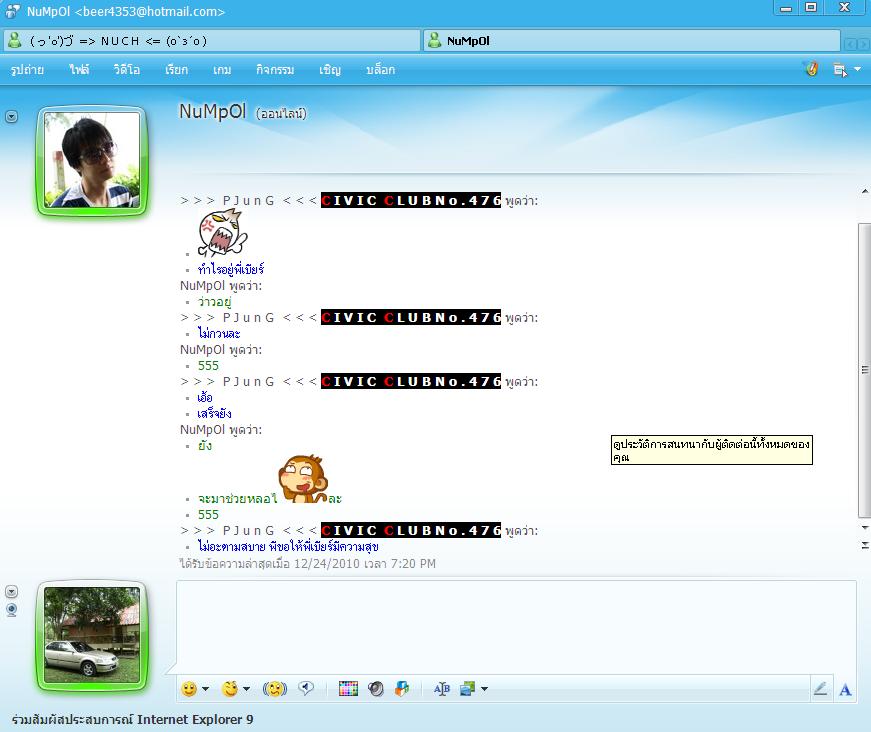Open the show-menu dropdown at top right
Screen dimensions: 871x732
847,70
